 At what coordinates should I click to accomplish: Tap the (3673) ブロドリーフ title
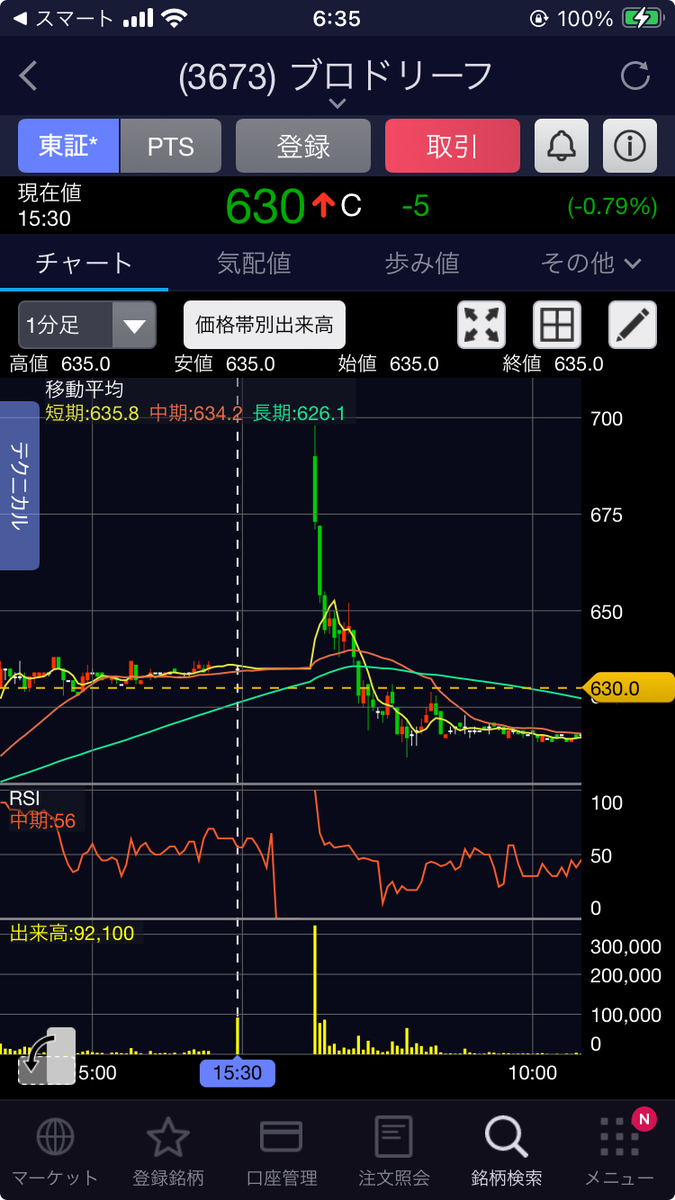coord(336,77)
